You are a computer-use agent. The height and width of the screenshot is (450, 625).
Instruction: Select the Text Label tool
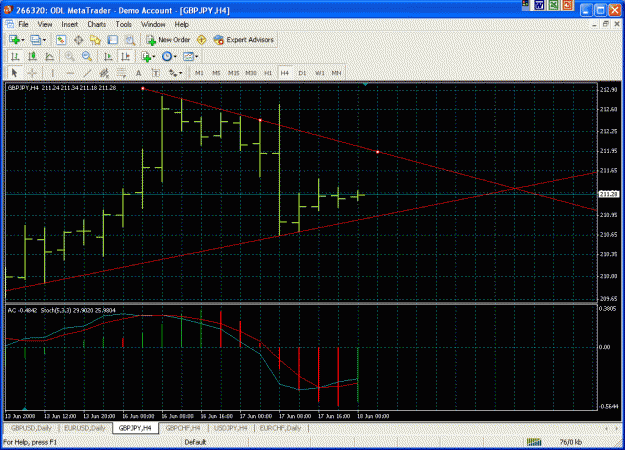(x=156, y=73)
